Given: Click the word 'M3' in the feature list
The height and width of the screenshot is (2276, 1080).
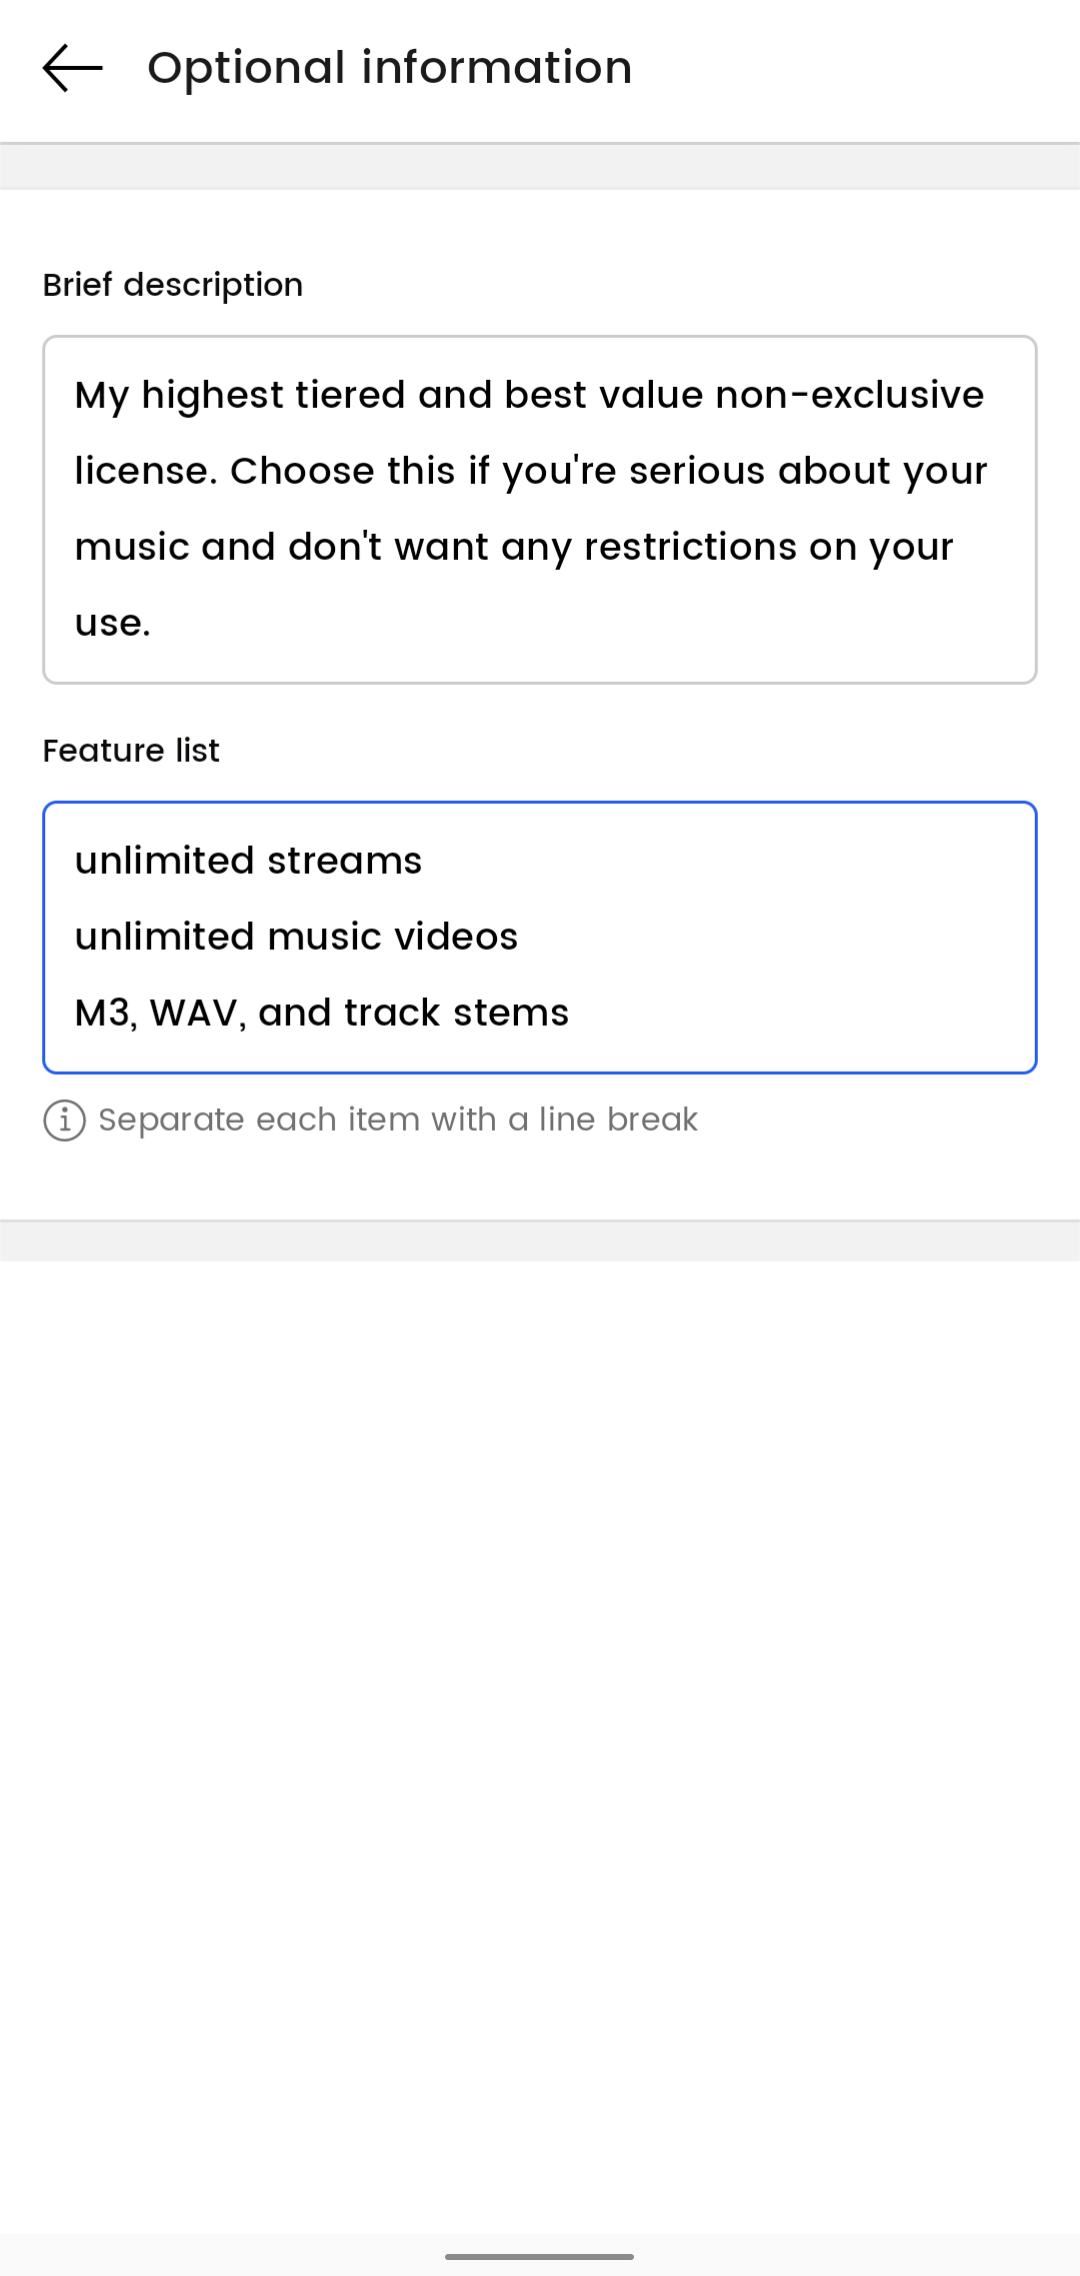Looking at the screenshot, I should (x=102, y=1013).
